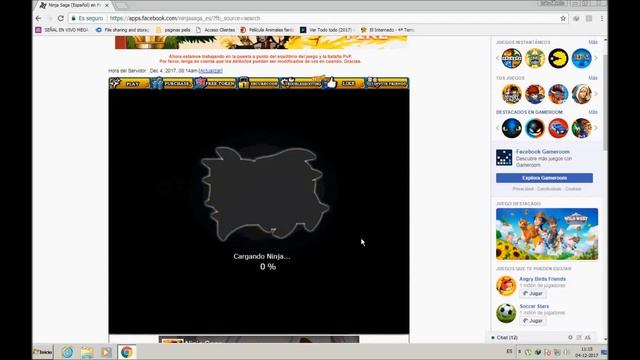Click the Chrome icon in the taskbar
Image resolution: width=640 pixels, height=360 pixels.
point(127,352)
